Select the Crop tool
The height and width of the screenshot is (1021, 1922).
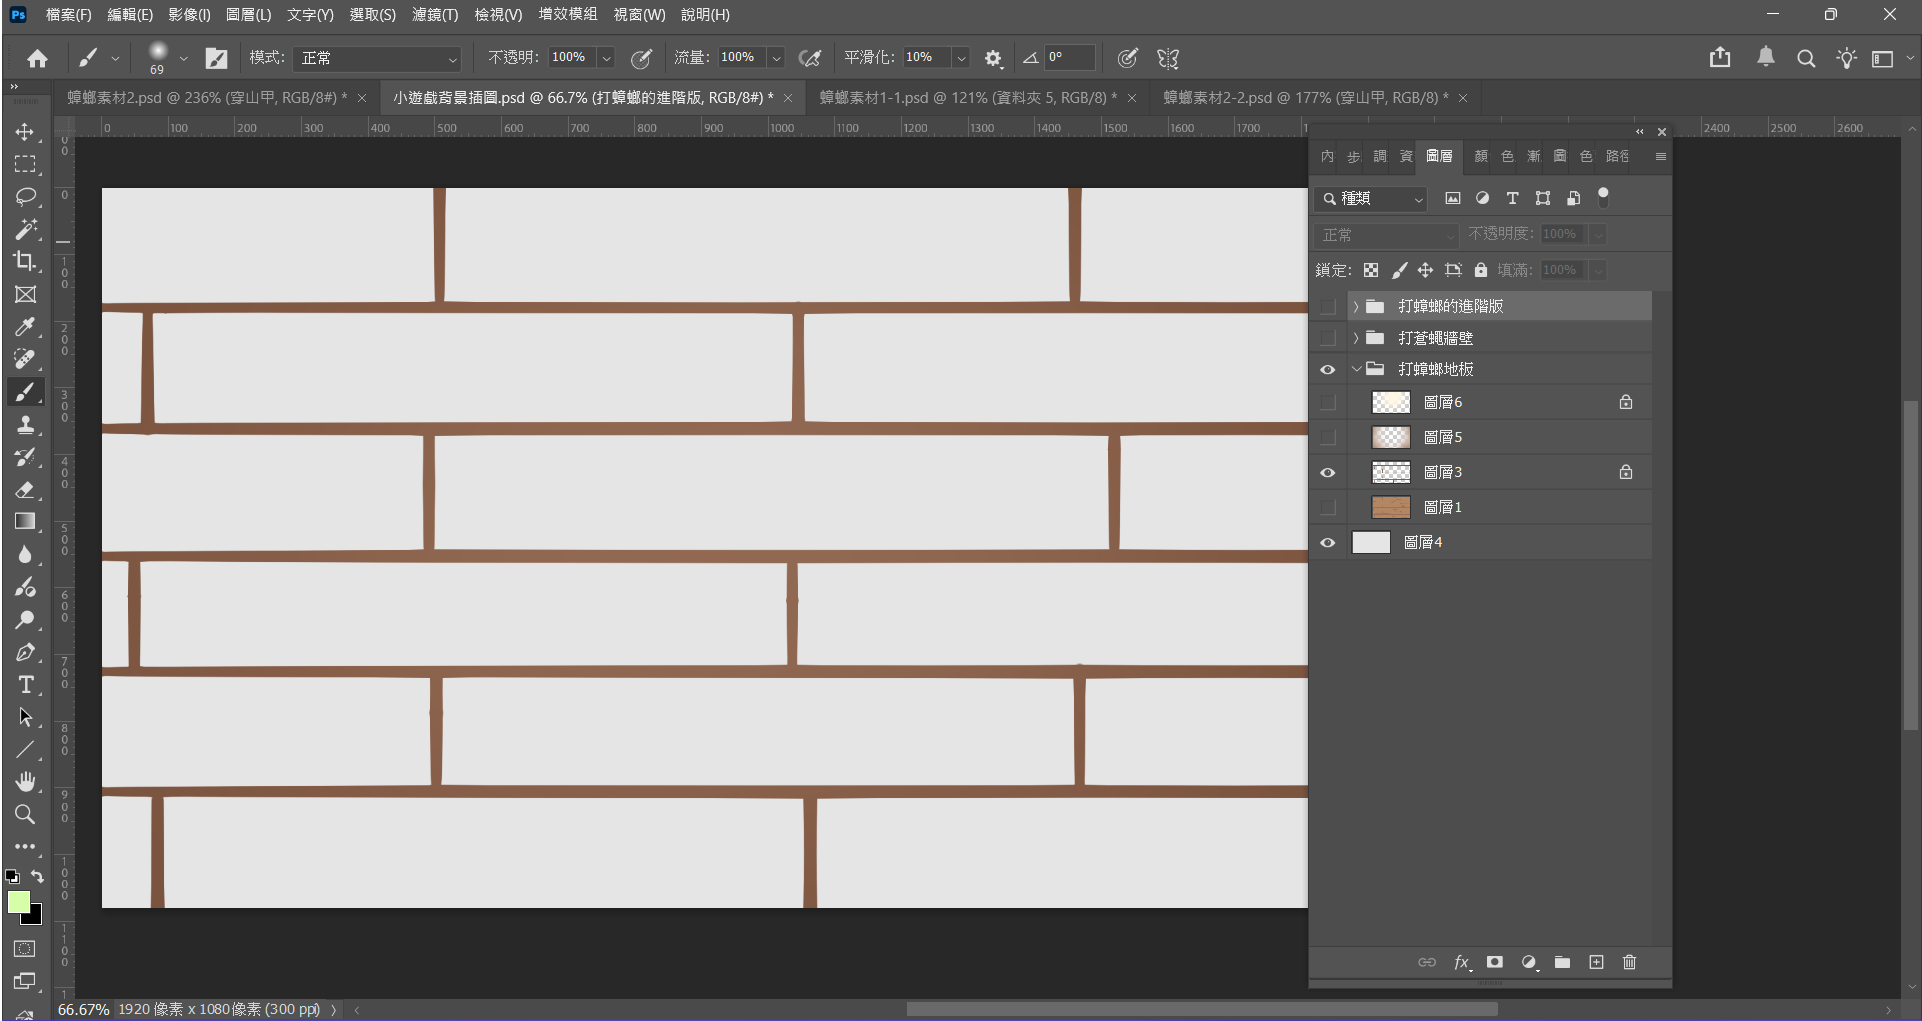point(25,262)
